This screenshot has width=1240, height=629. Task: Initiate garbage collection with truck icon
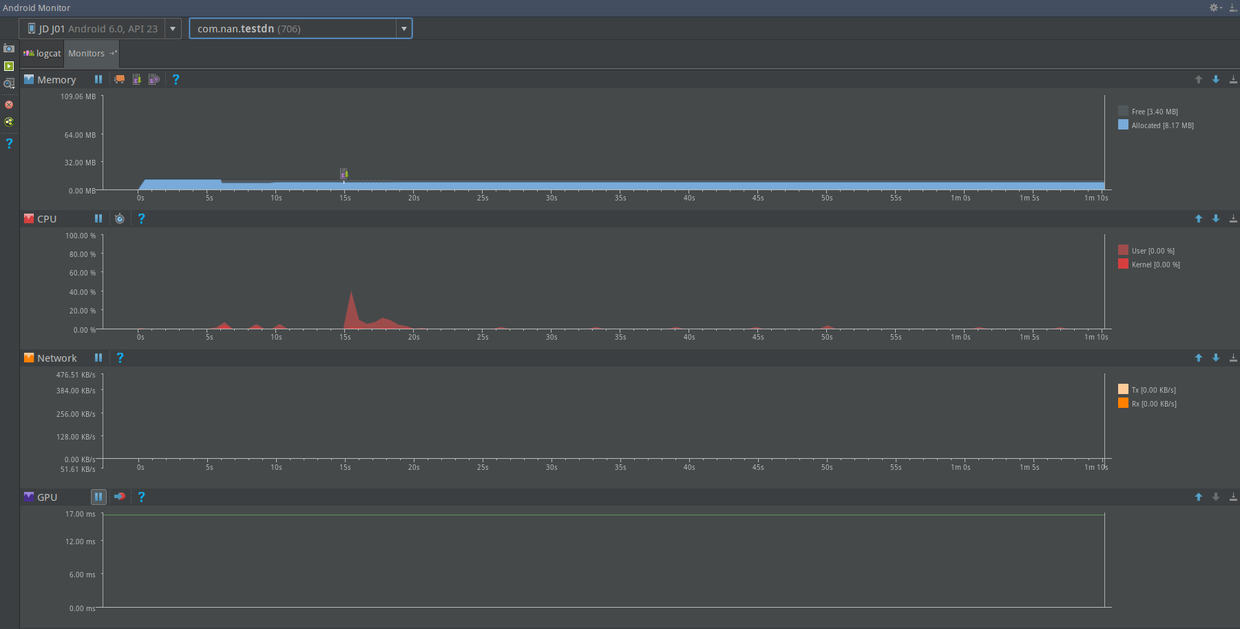click(x=120, y=79)
